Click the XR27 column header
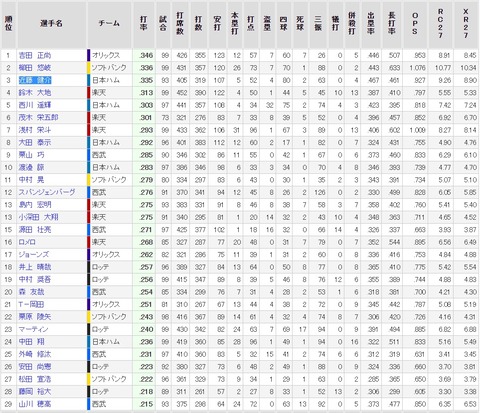Viewport: 480px width, 413px height. pos(466,24)
